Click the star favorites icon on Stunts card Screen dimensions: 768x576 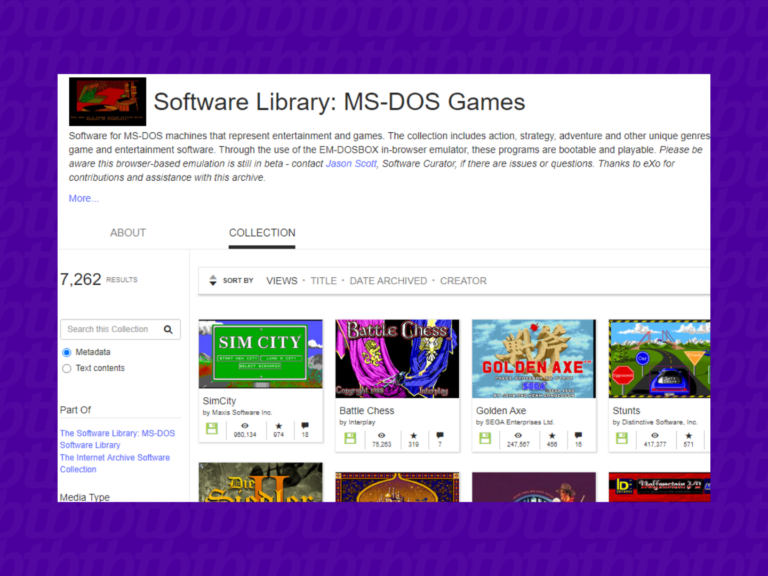[x=689, y=435]
